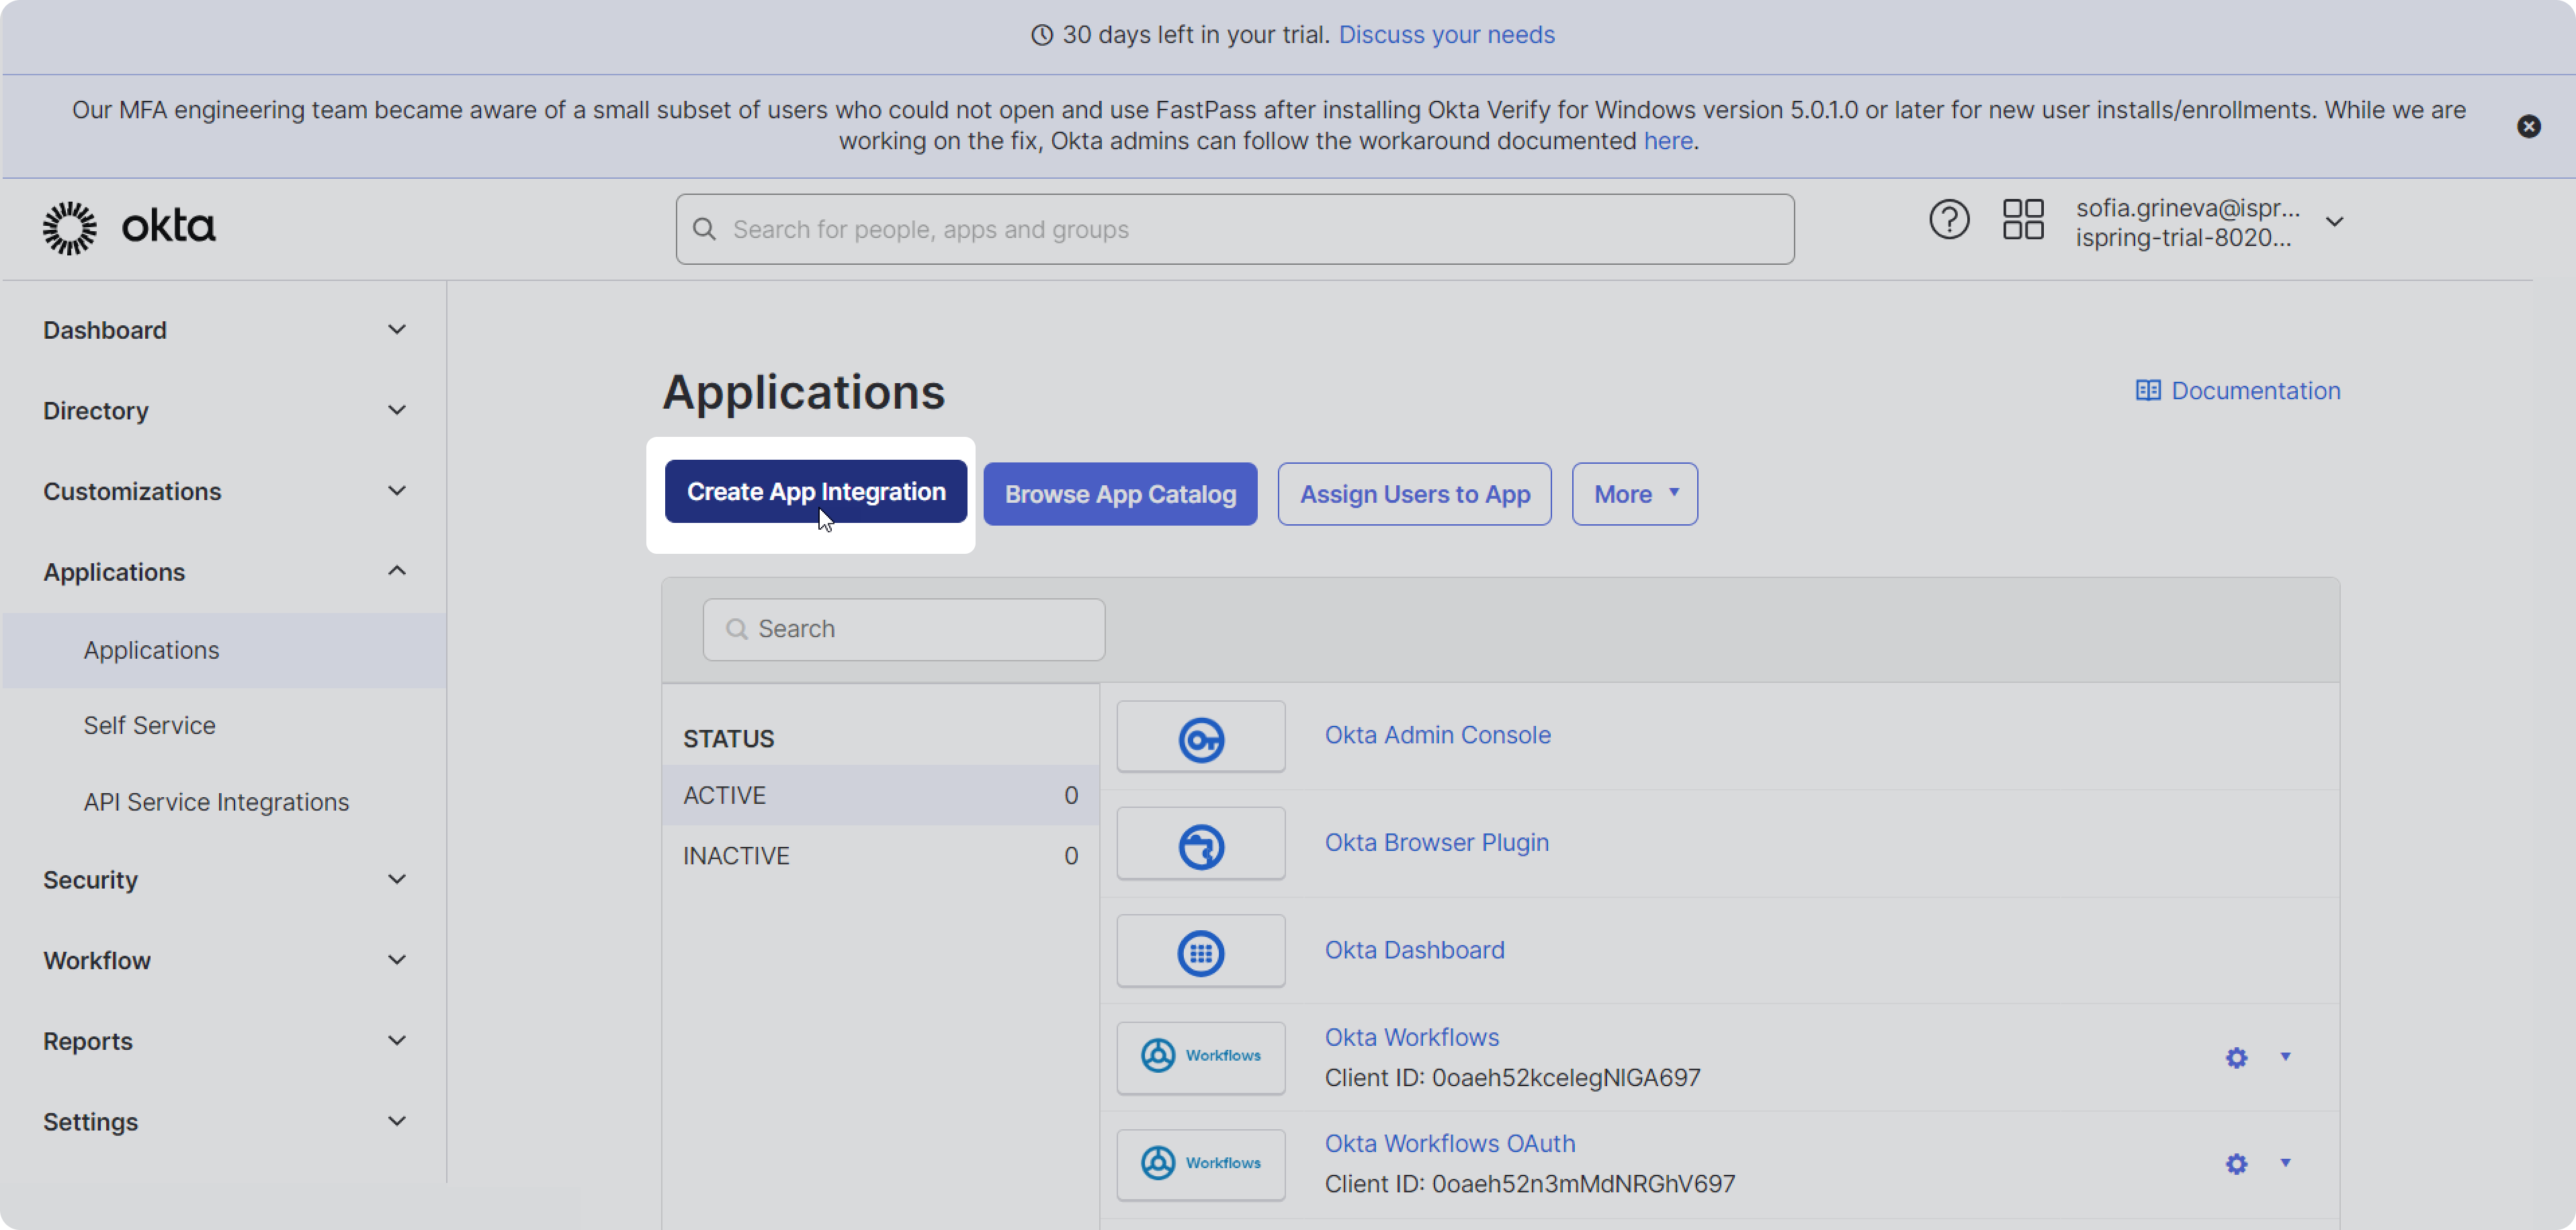
Task: Click the Okta Dashboard app icon
Action: point(1201,952)
